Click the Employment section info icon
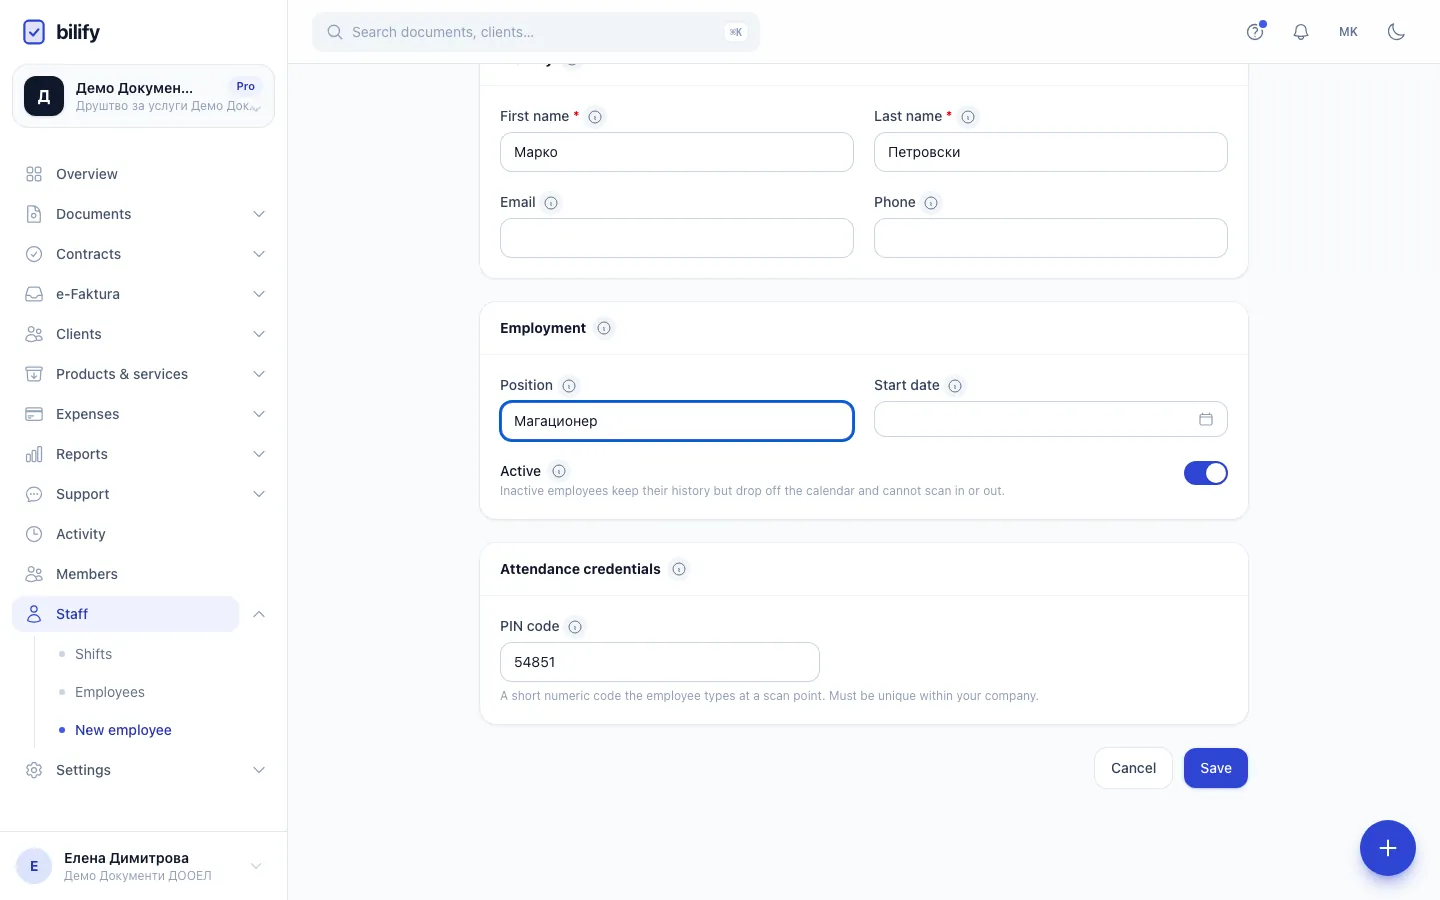The width and height of the screenshot is (1440, 900). [604, 328]
